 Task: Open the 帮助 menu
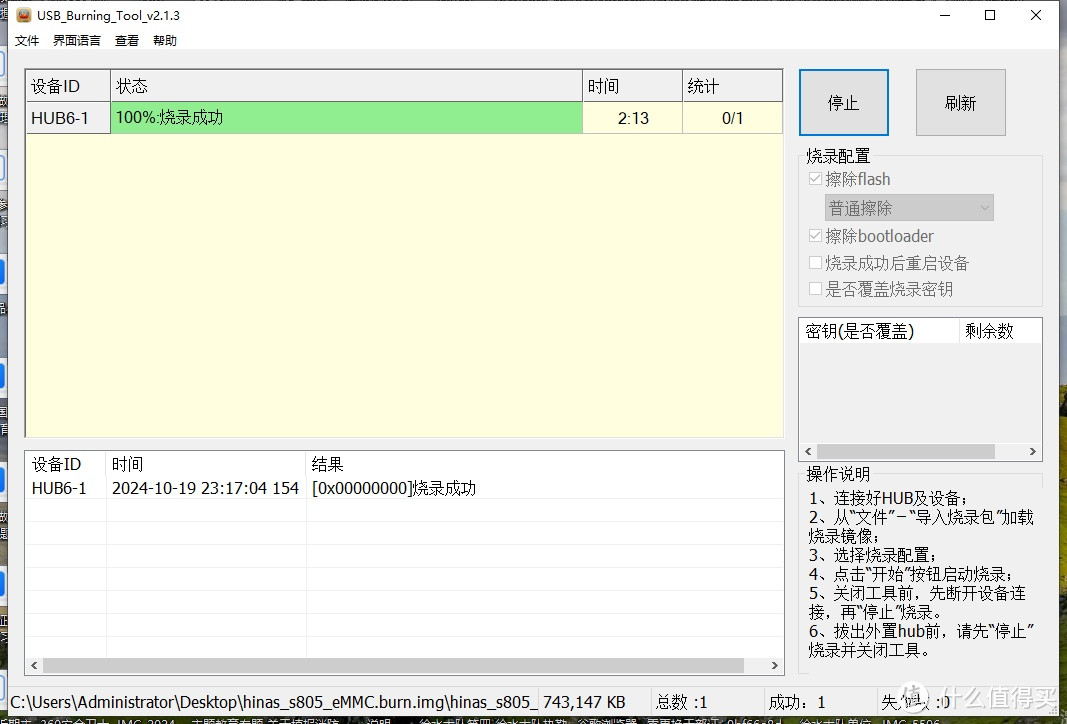[165, 41]
